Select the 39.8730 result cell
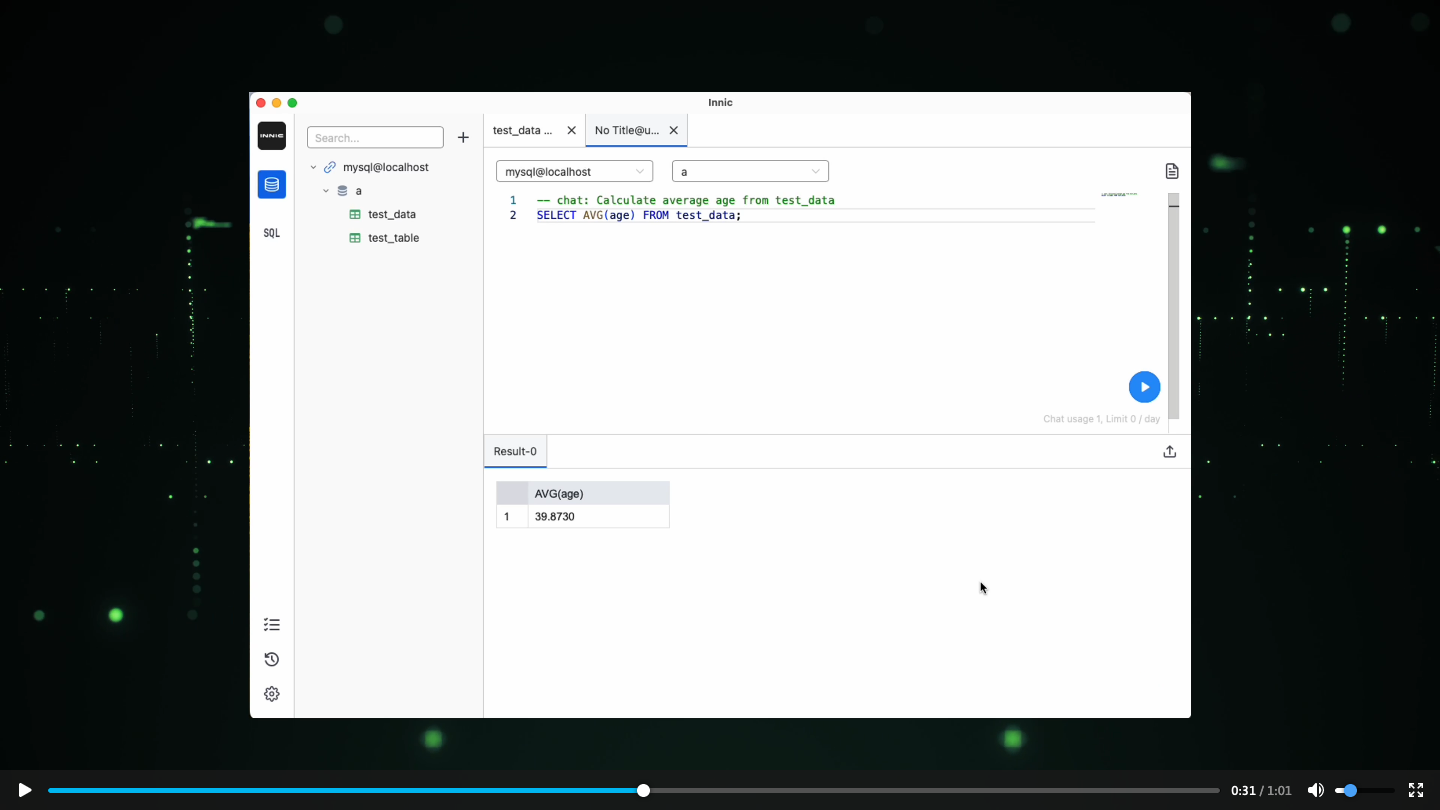This screenshot has width=1440, height=810. point(598,517)
